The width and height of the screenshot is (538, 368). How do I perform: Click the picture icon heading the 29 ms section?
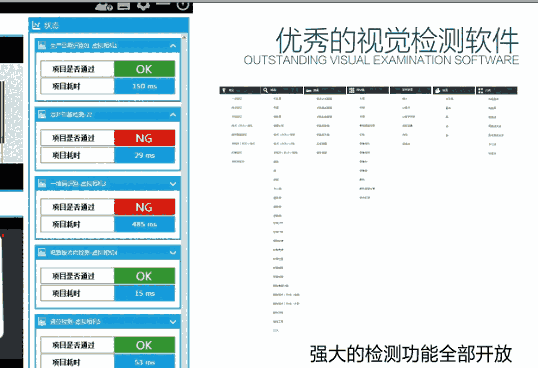coord(42,114)
